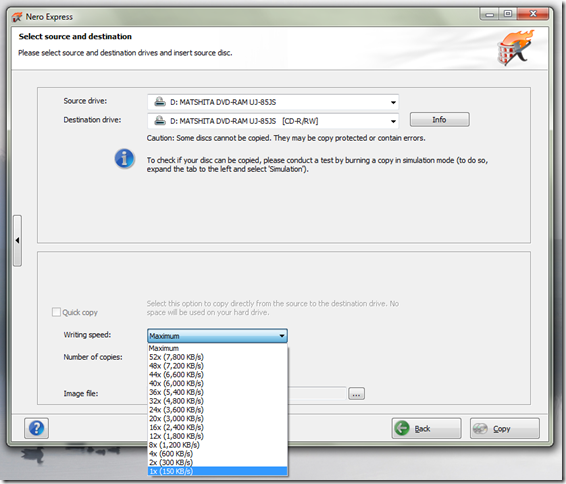Toggle the Quick copy checkbox
The height and width of the screenshot is (484, 566).
(x=56, y=312)
